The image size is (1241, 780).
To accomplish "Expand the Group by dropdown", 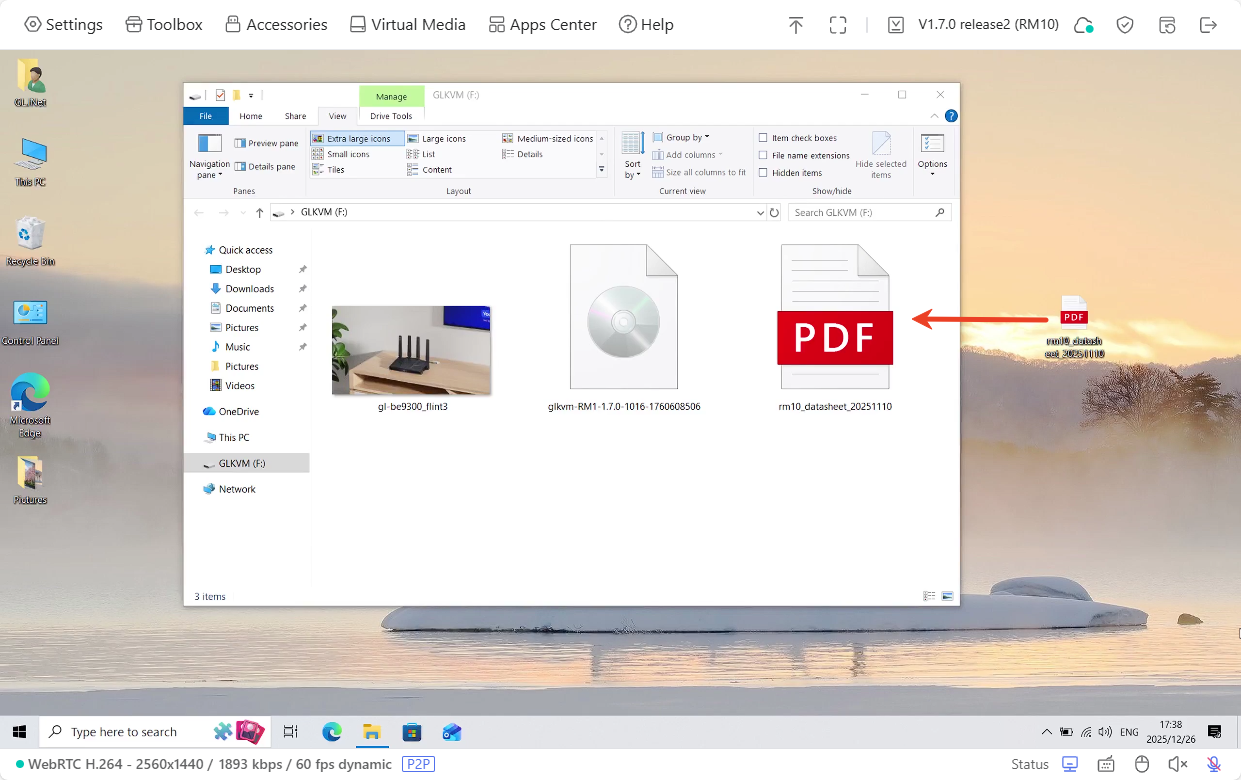I will click(x=685, y=137).
